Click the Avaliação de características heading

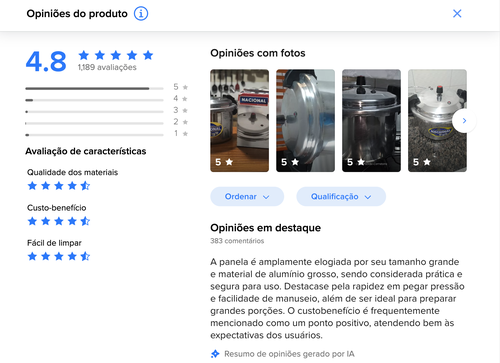click(x=86, y=151)
